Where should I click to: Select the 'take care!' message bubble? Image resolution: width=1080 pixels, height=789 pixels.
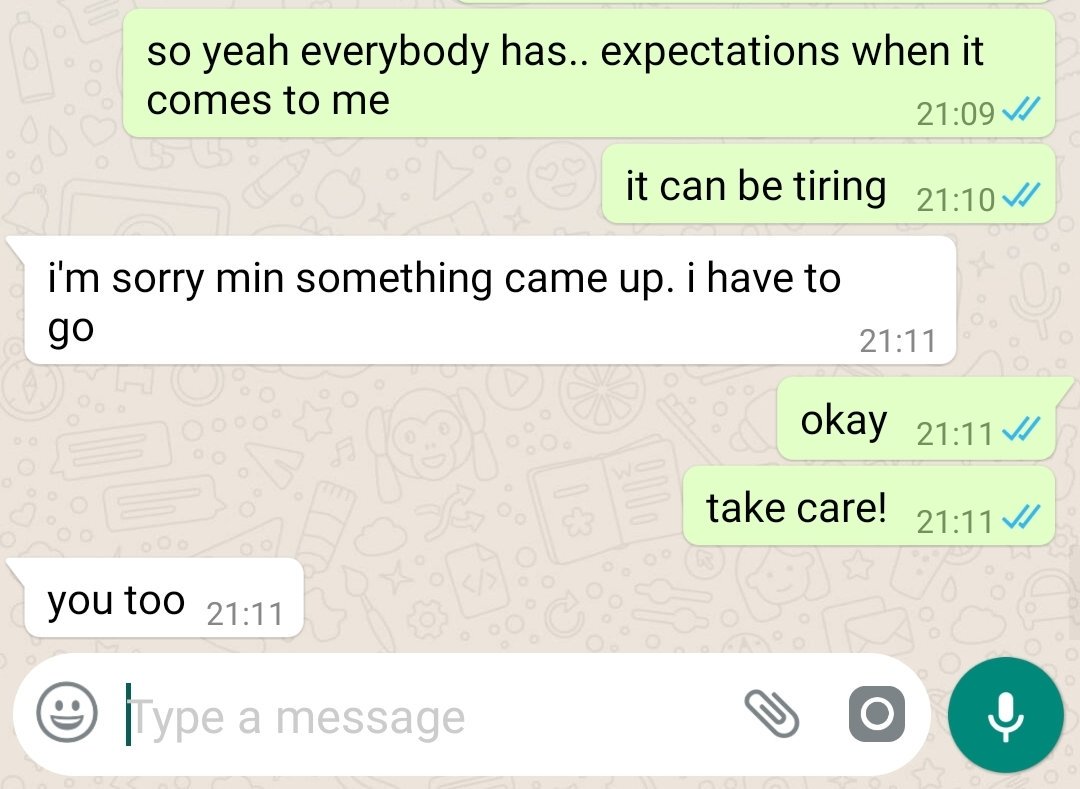pos(869,506)
